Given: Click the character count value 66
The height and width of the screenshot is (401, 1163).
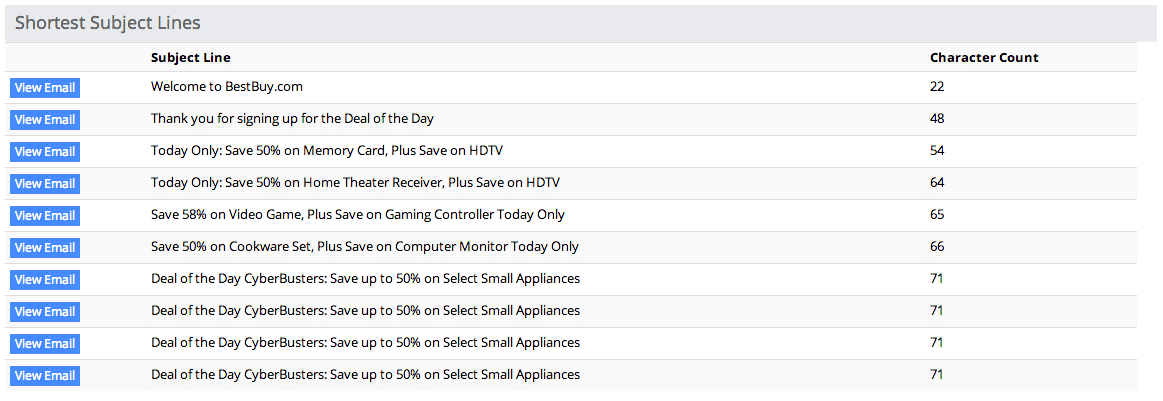Looking at the screenshot, I should click(937, 247).
